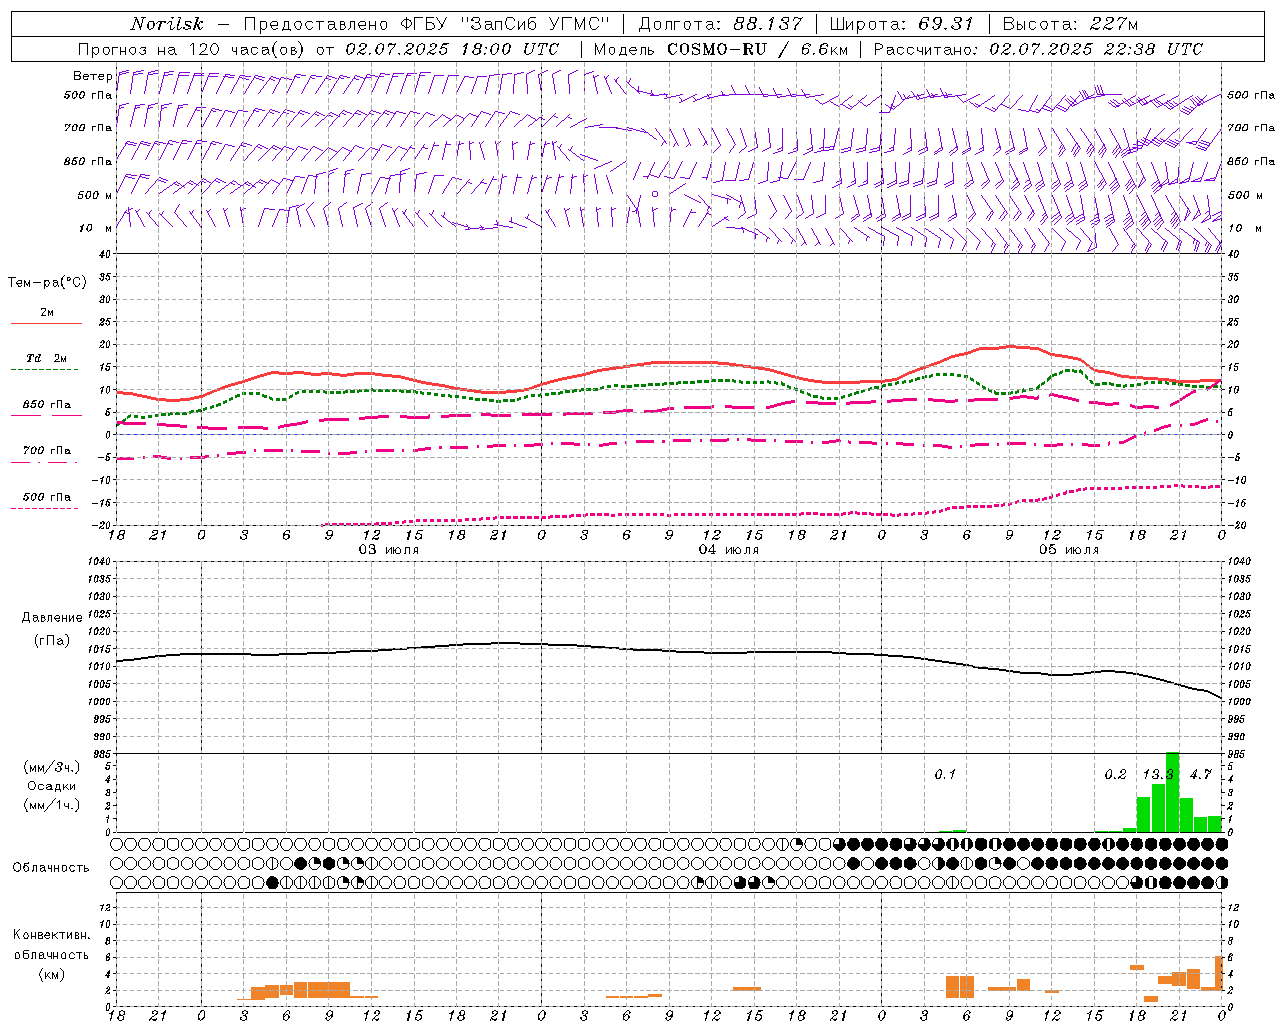Click the 'Широта: 69.31' latitude field

903,24
